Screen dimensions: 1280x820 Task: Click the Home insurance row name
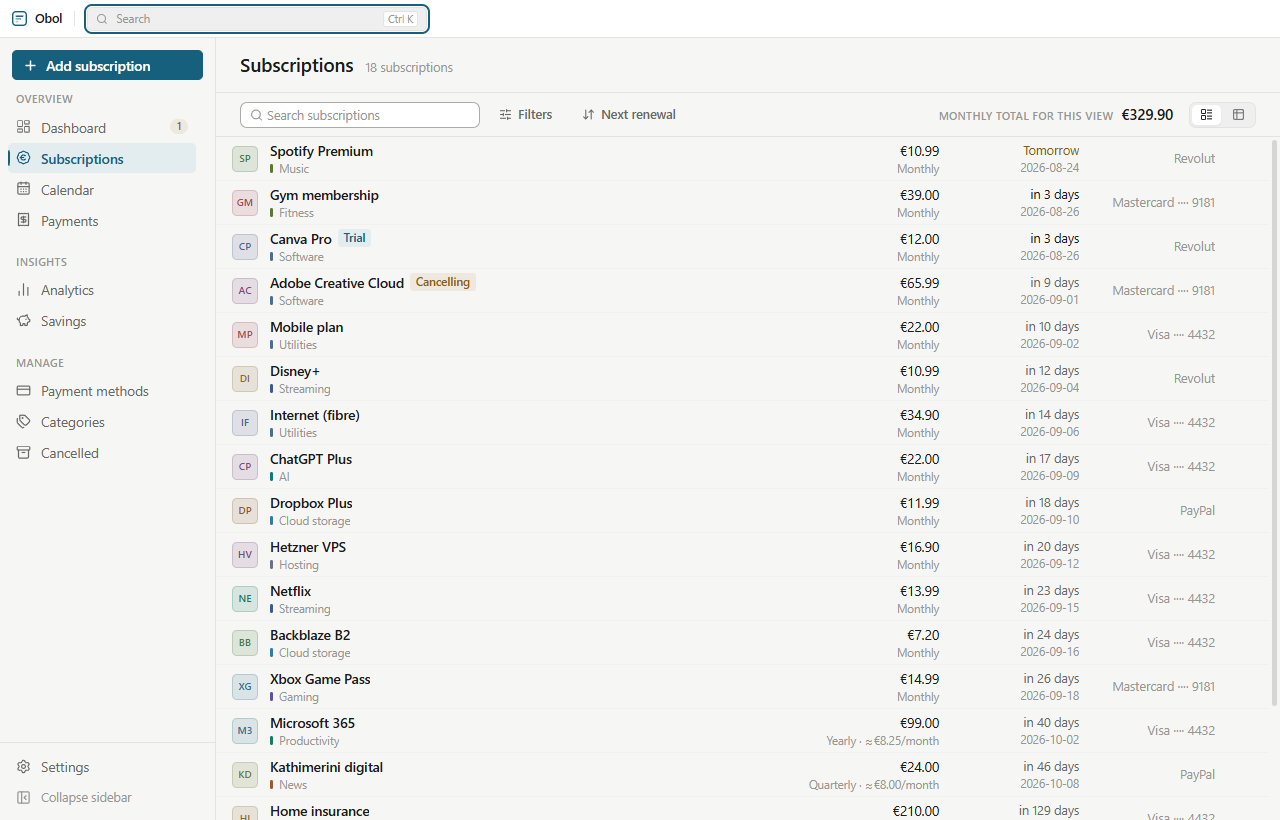tap(320, 811)
